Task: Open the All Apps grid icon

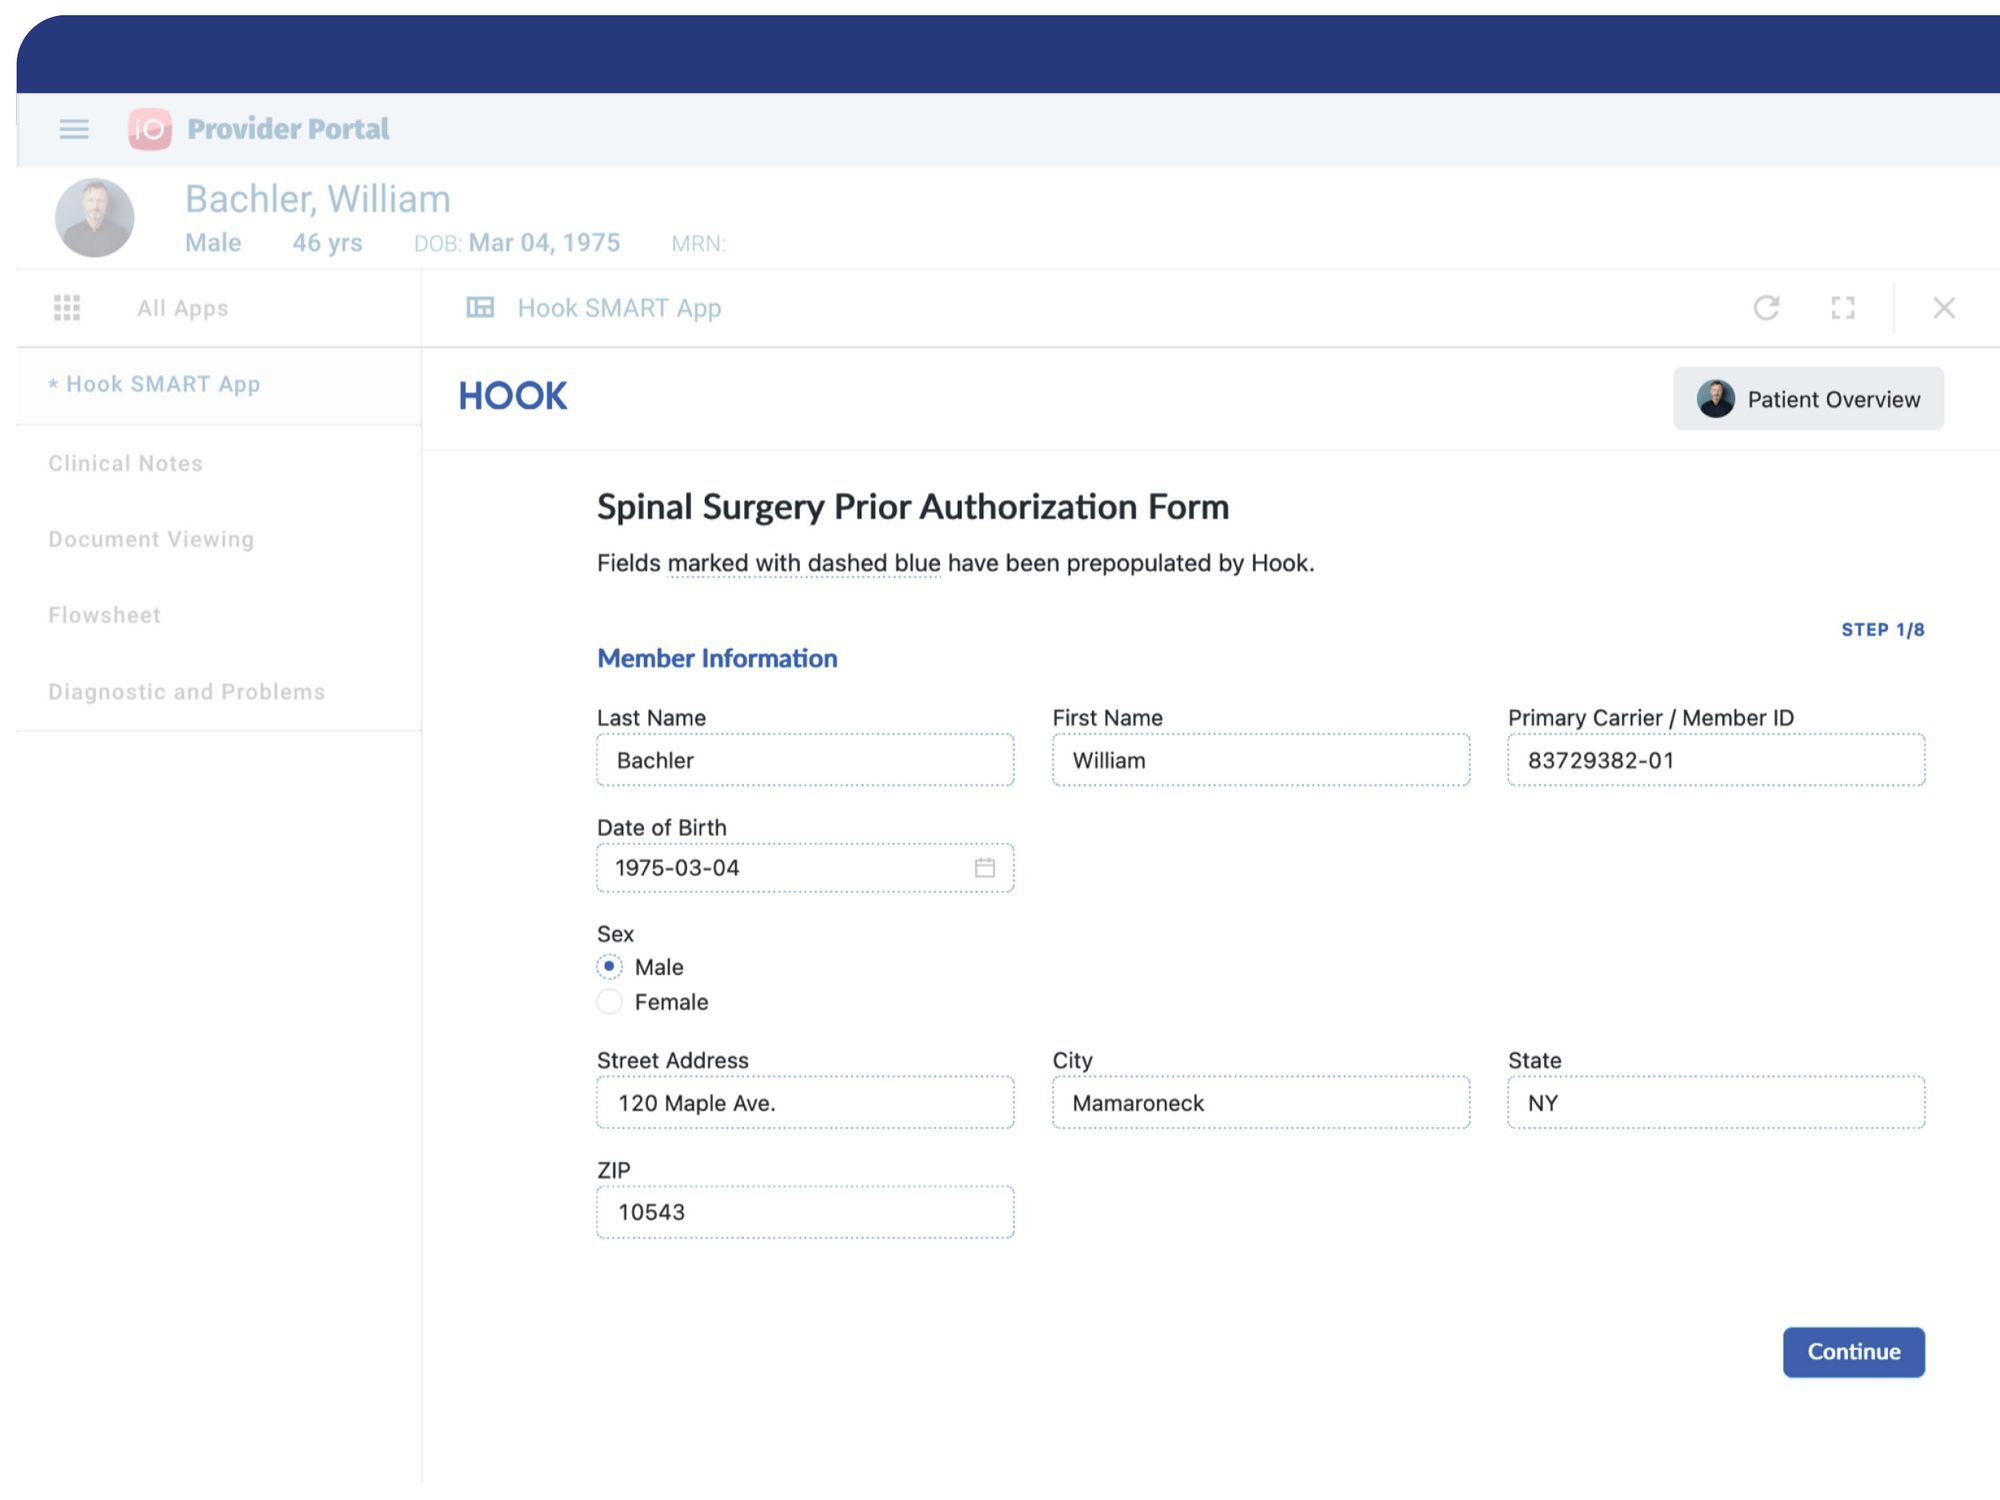Action: pyautogui.click(x=67, y=308)
